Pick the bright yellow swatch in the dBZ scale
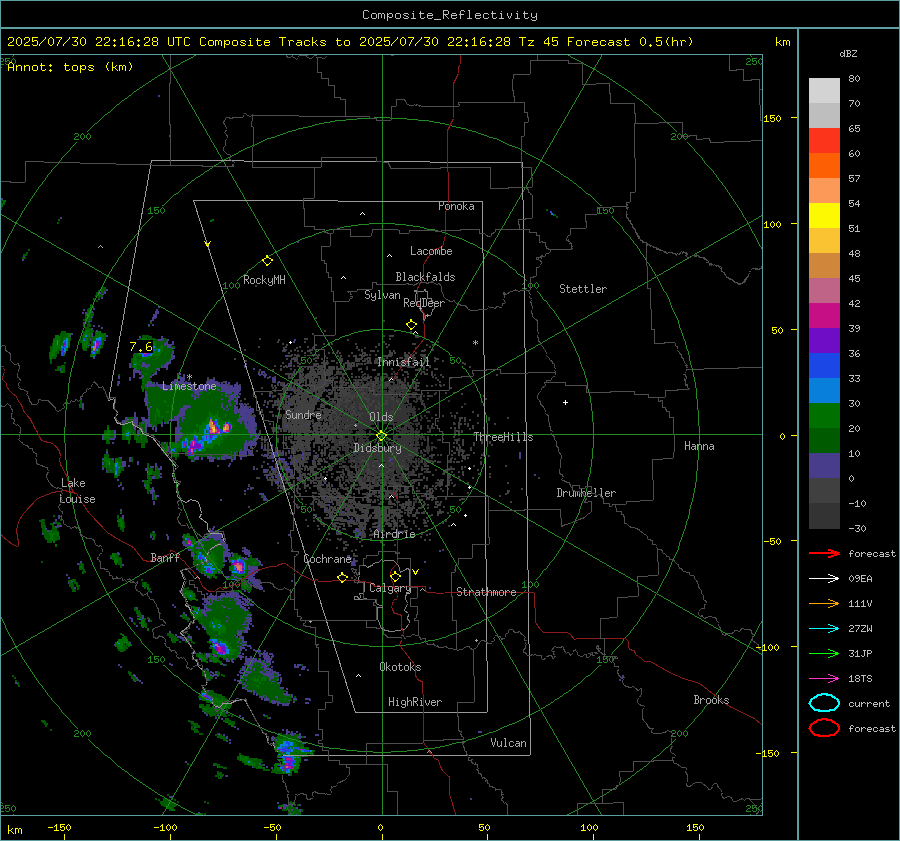The width and height of the screenshot is (900, 841). (x=824, y=215)
